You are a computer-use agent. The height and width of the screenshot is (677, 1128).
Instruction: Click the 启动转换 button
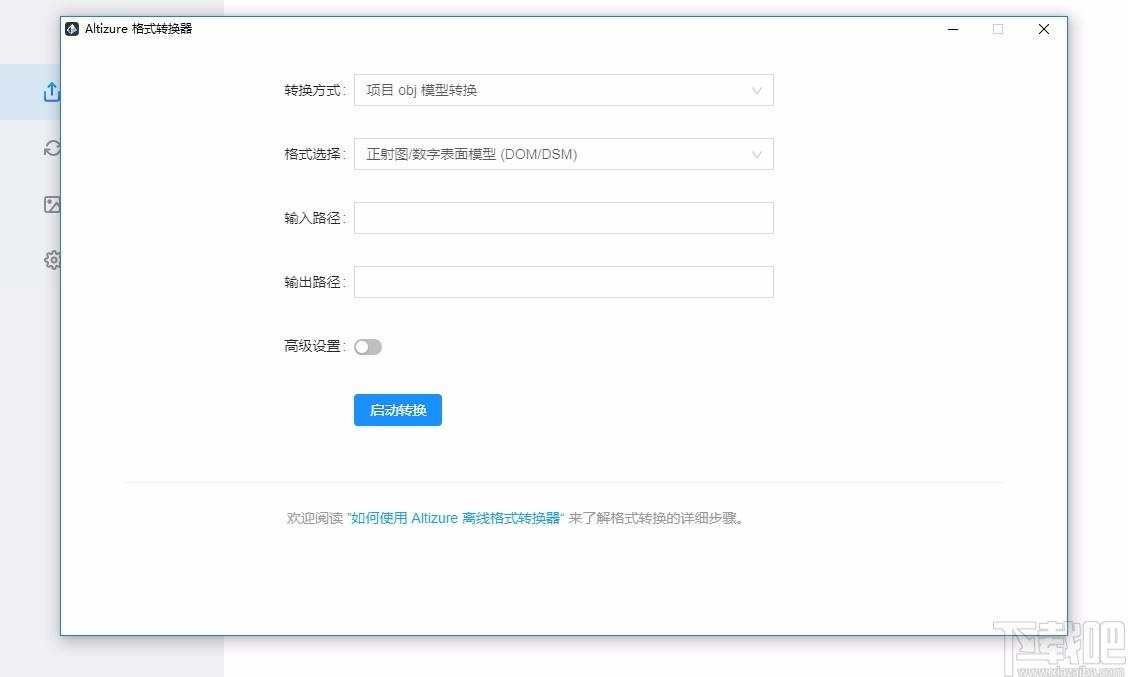point(398,410)
